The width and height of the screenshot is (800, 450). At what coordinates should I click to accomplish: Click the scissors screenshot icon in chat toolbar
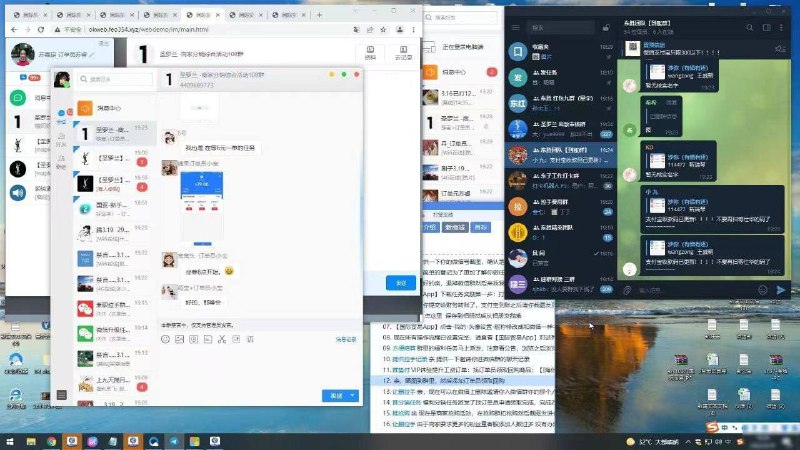click(x=222, y=339)
